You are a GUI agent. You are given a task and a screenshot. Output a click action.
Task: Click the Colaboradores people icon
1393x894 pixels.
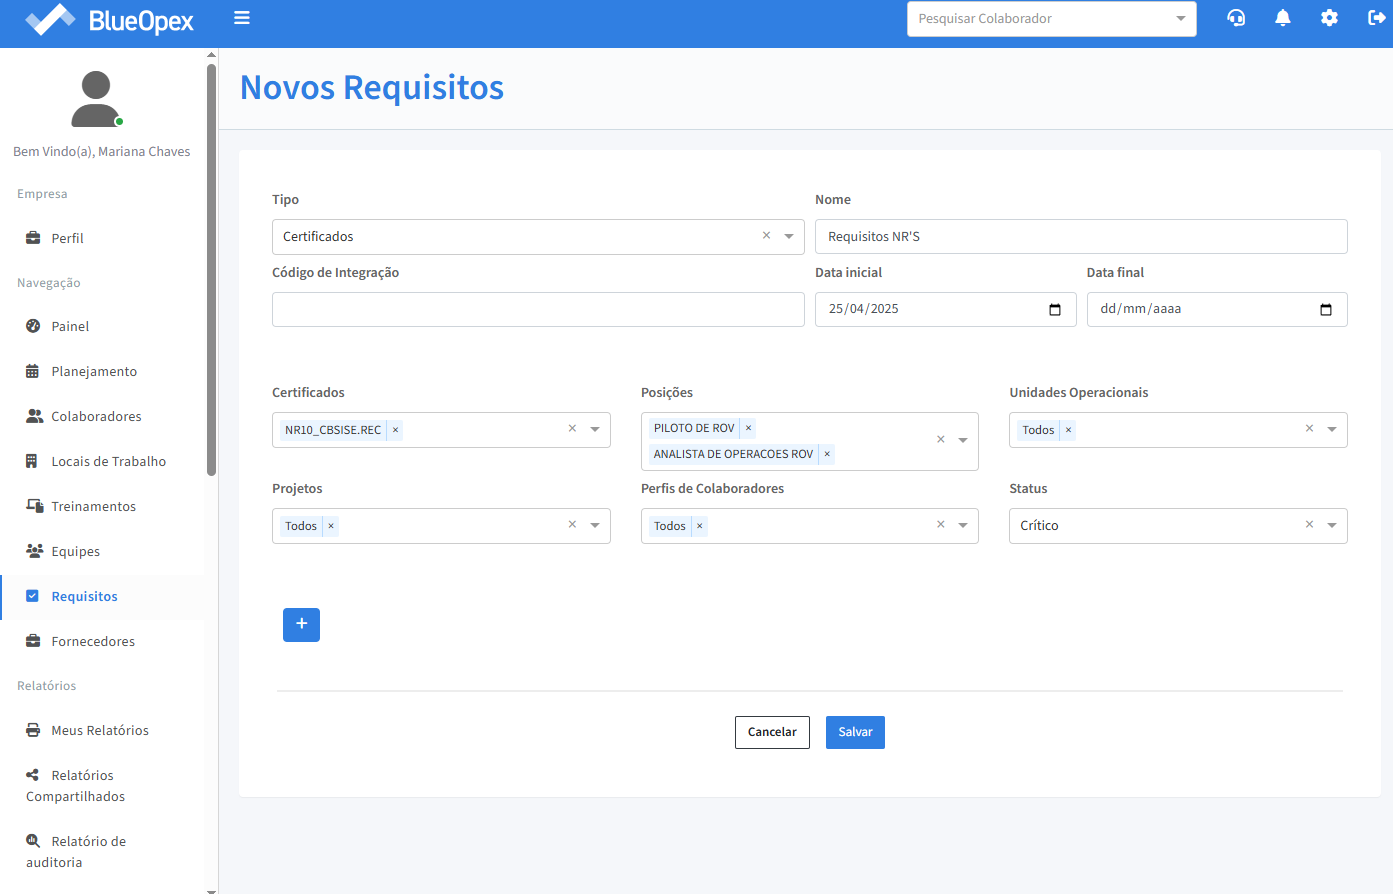(x=34, y=416)
